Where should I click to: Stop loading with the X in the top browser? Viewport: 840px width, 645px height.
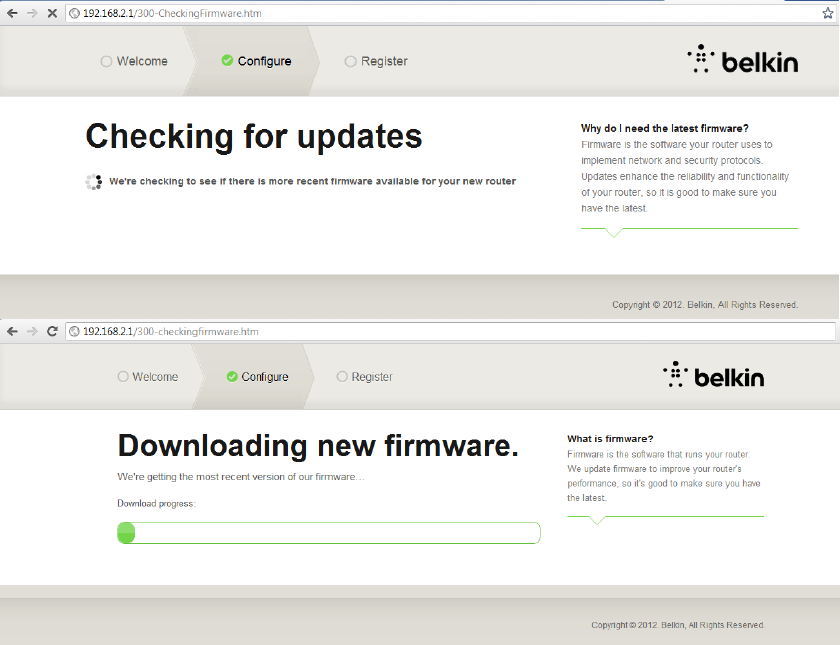pos(52,13)
